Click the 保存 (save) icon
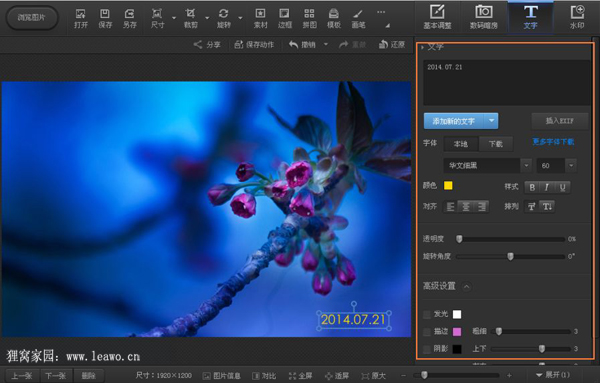The width and height of the screenshot is (600, 383). click(x=105, y=19)
